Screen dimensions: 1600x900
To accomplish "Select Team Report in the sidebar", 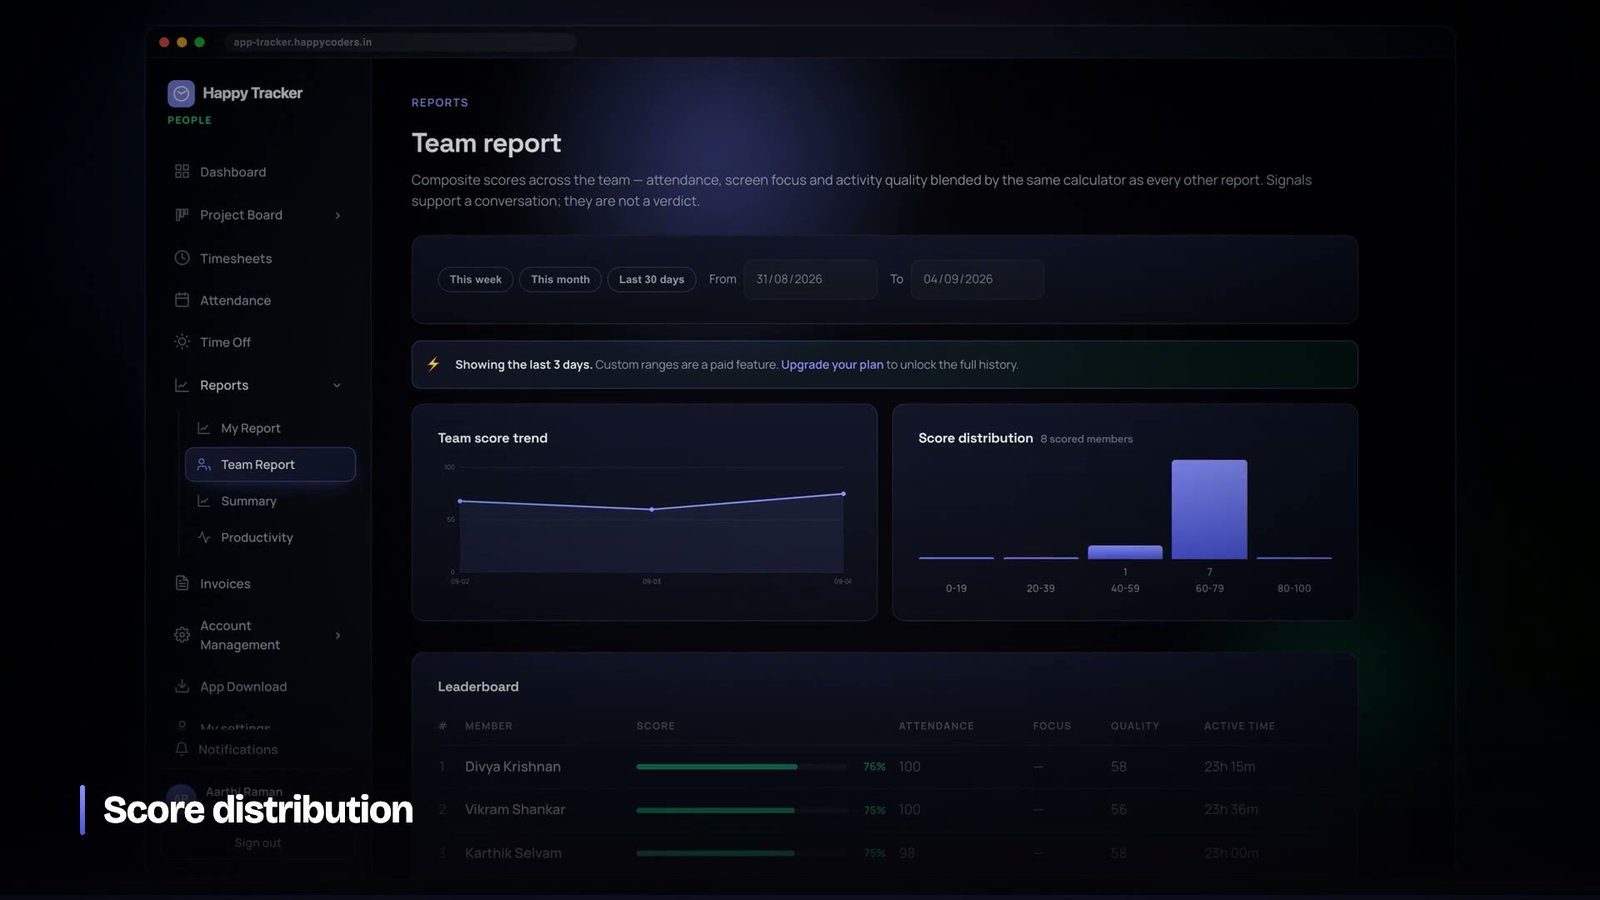I will pyautogui.click(x=270, y=464).
